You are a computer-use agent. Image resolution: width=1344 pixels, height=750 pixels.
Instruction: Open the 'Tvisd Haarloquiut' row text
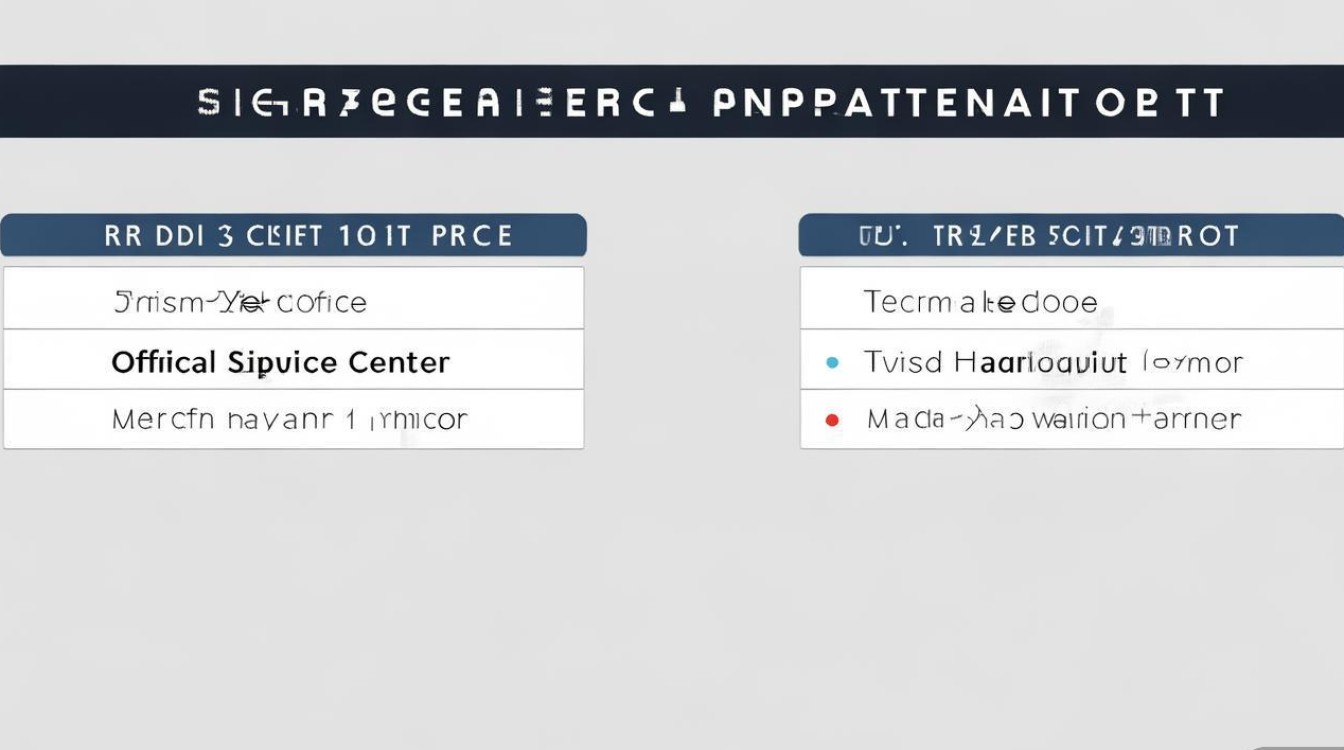point(1052,362)
